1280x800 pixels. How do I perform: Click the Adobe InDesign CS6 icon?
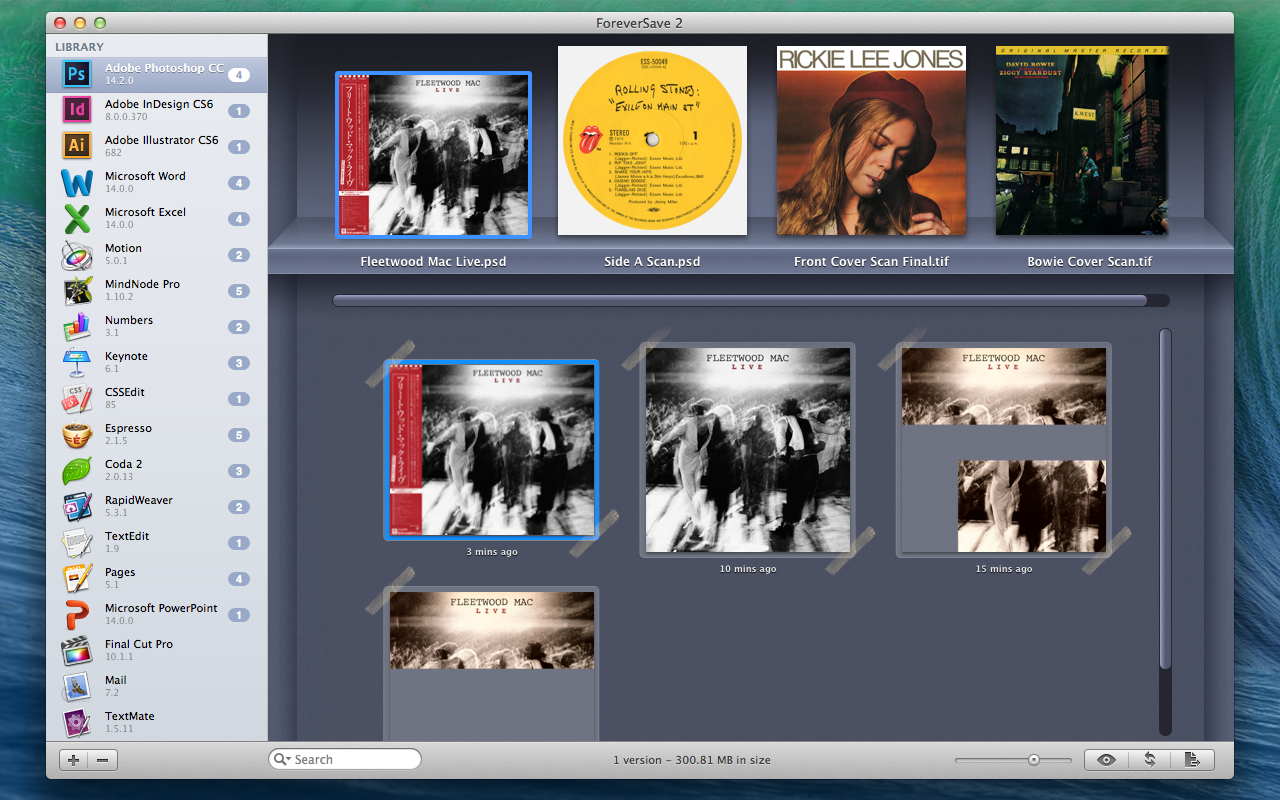point(77,110)
